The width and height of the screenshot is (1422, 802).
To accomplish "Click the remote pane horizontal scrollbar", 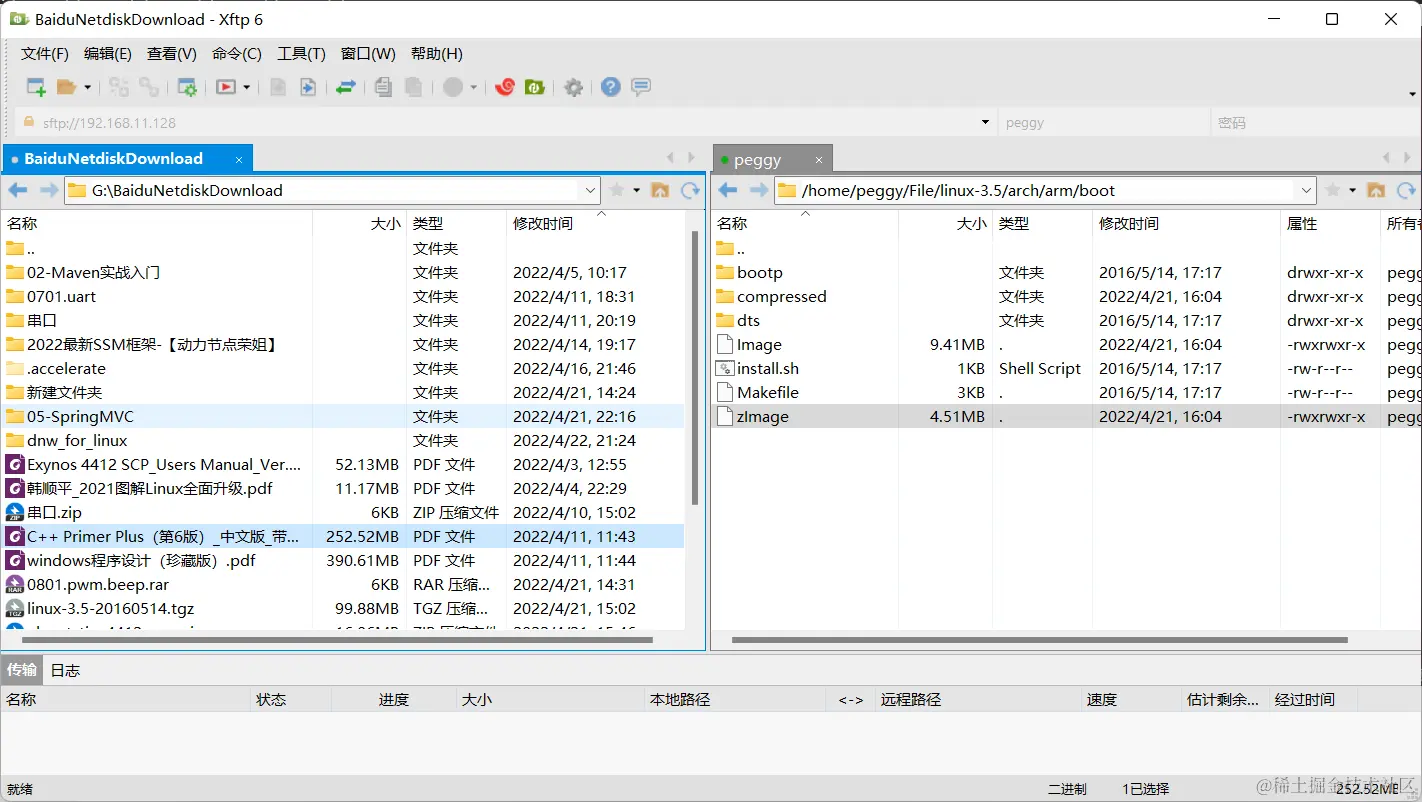I will [x=1040, y=640].
